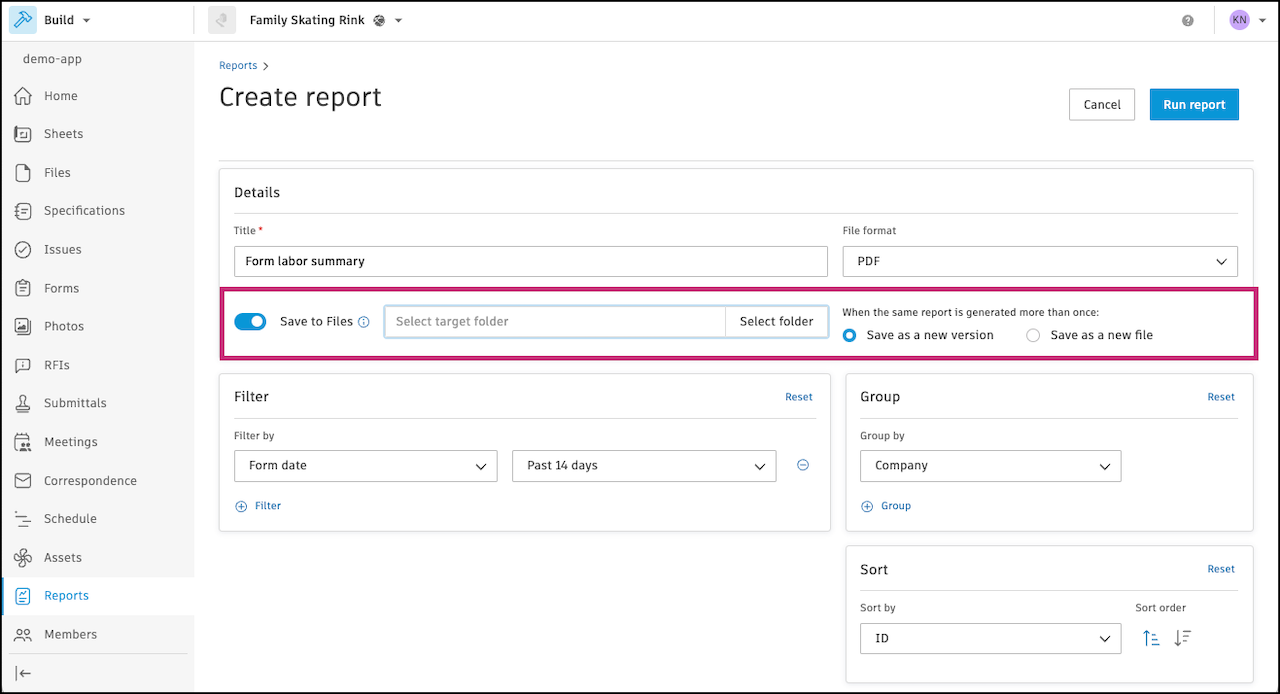The image size is (1280, 694).
Task: Click the Build hammer product icon
Action: click(23, 20)
